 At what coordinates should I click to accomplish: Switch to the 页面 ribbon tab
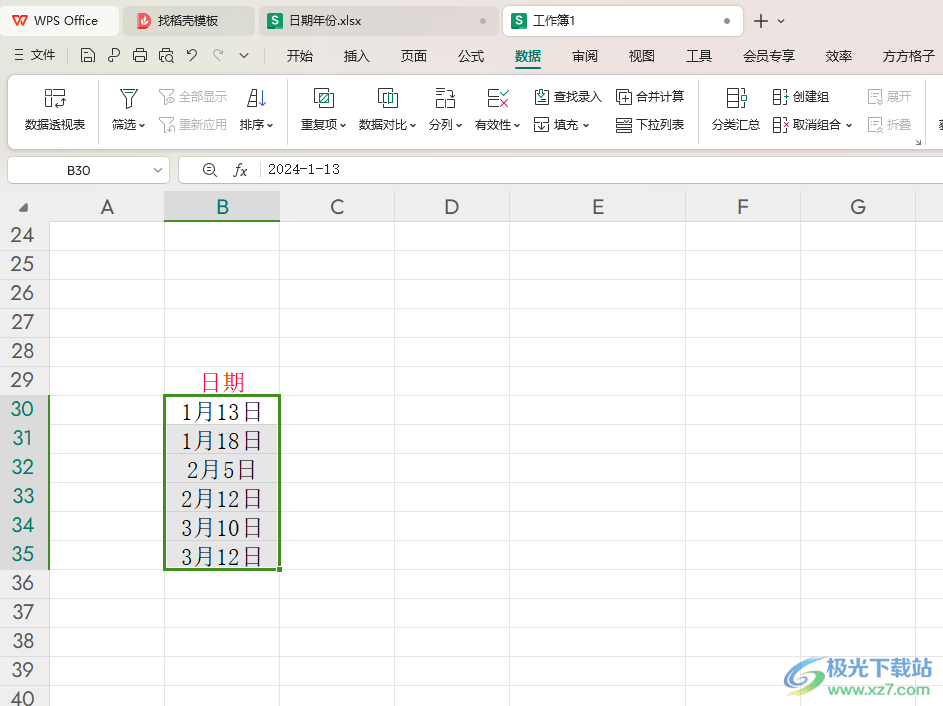pos(414,56)
